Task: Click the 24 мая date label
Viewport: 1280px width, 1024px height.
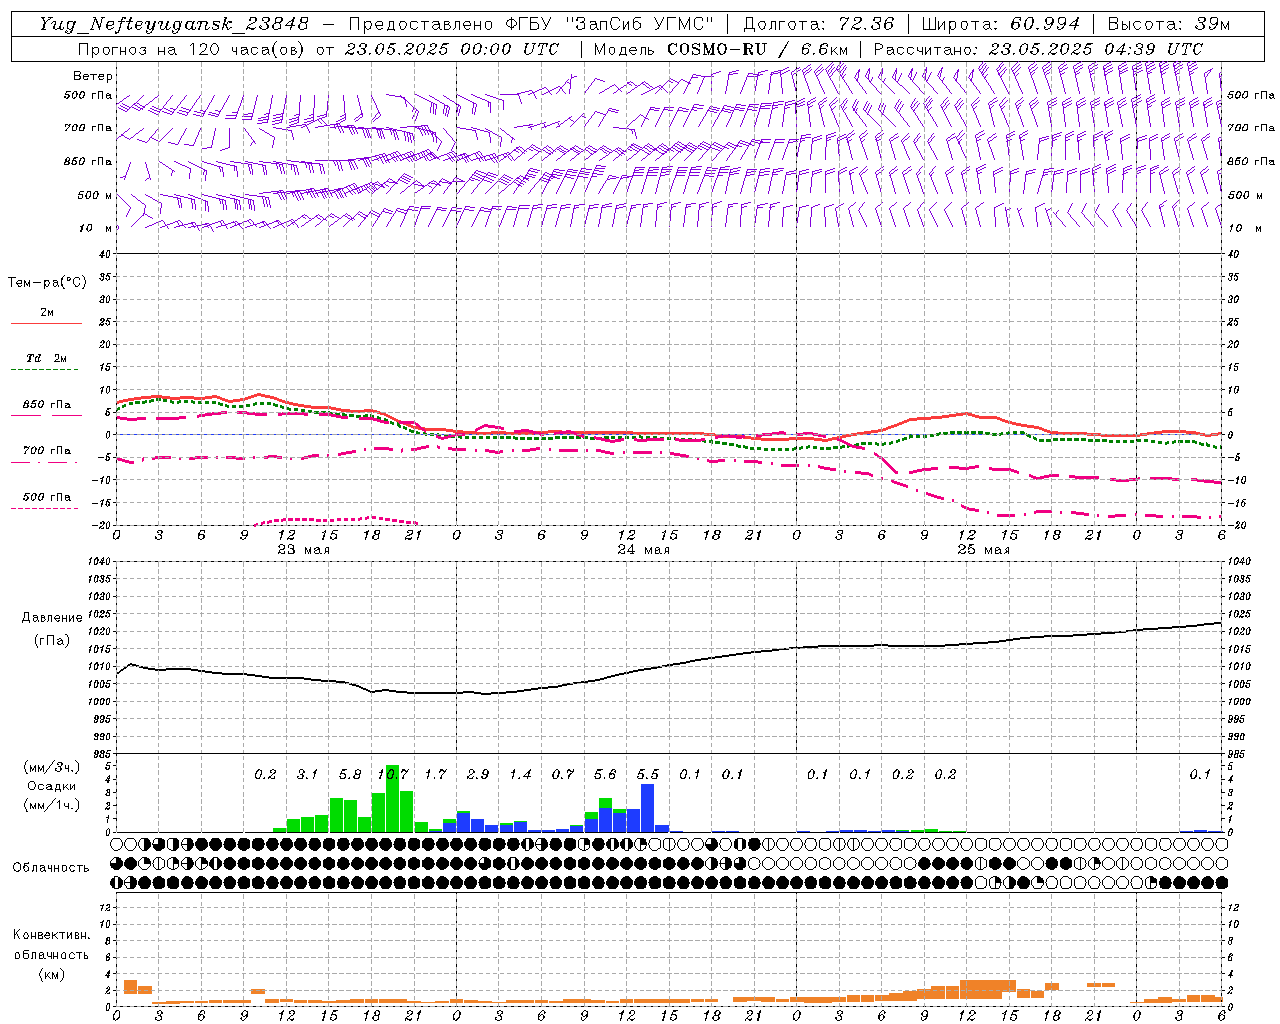Action: 643,549
